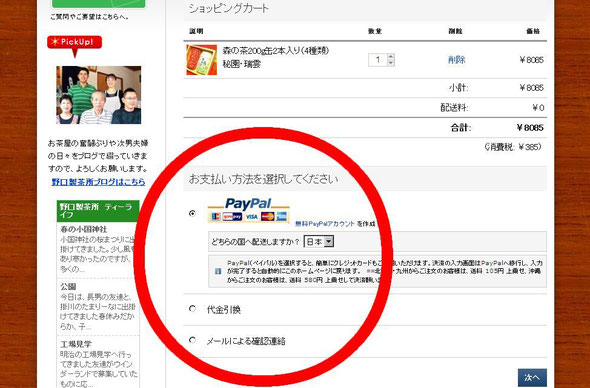This screenshot has width=590, height=388.
Task: Click the tea product thumbnail image
Action: [202, 60]
